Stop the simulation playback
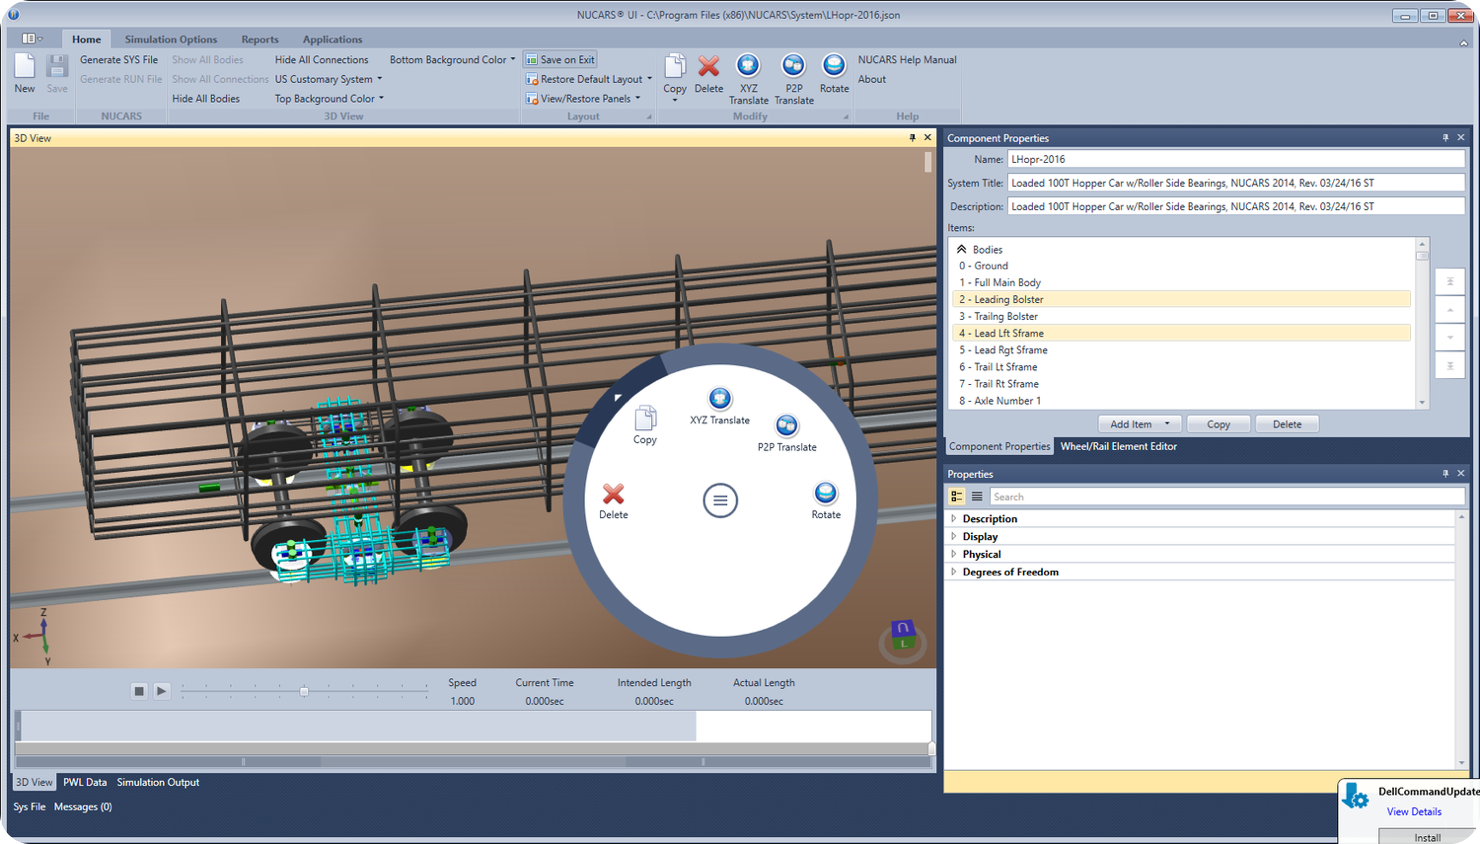1480x844 pixels. [x=139, y=690]
